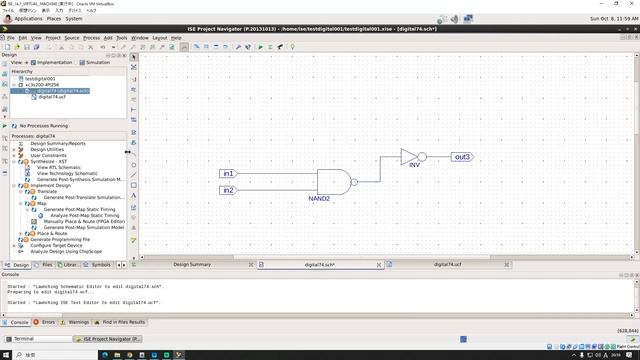Switch to the Errors console tab
This screenshot has width=640, height=360.
(x=44, y=322)
